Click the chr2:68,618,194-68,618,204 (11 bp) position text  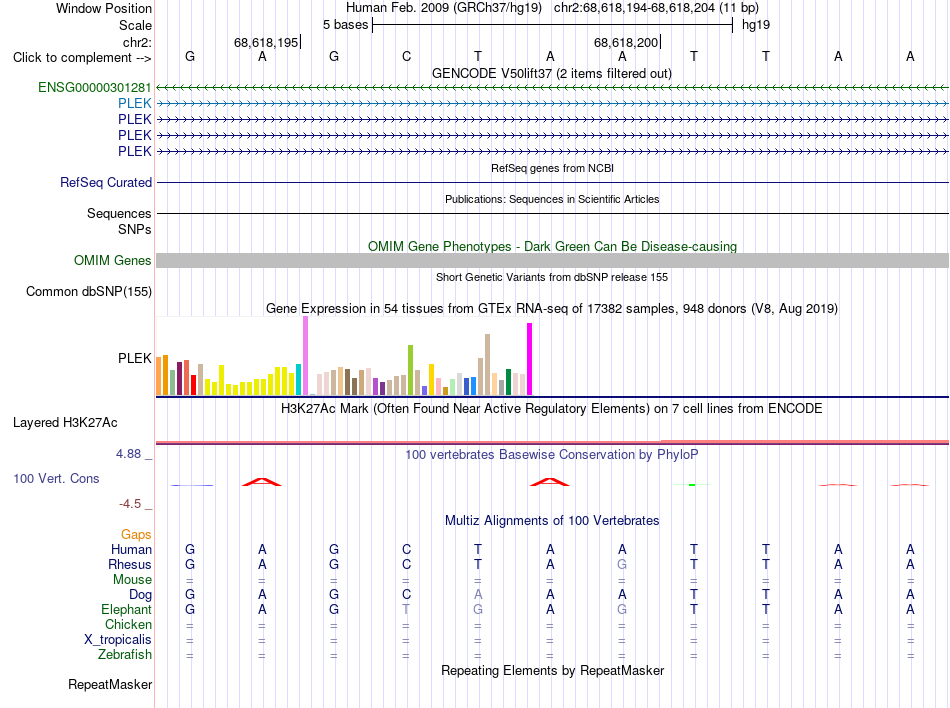point(656,8)
